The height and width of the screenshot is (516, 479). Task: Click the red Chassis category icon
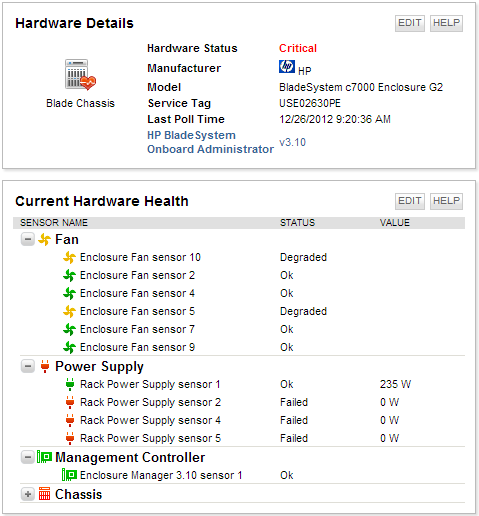[44, 494]
